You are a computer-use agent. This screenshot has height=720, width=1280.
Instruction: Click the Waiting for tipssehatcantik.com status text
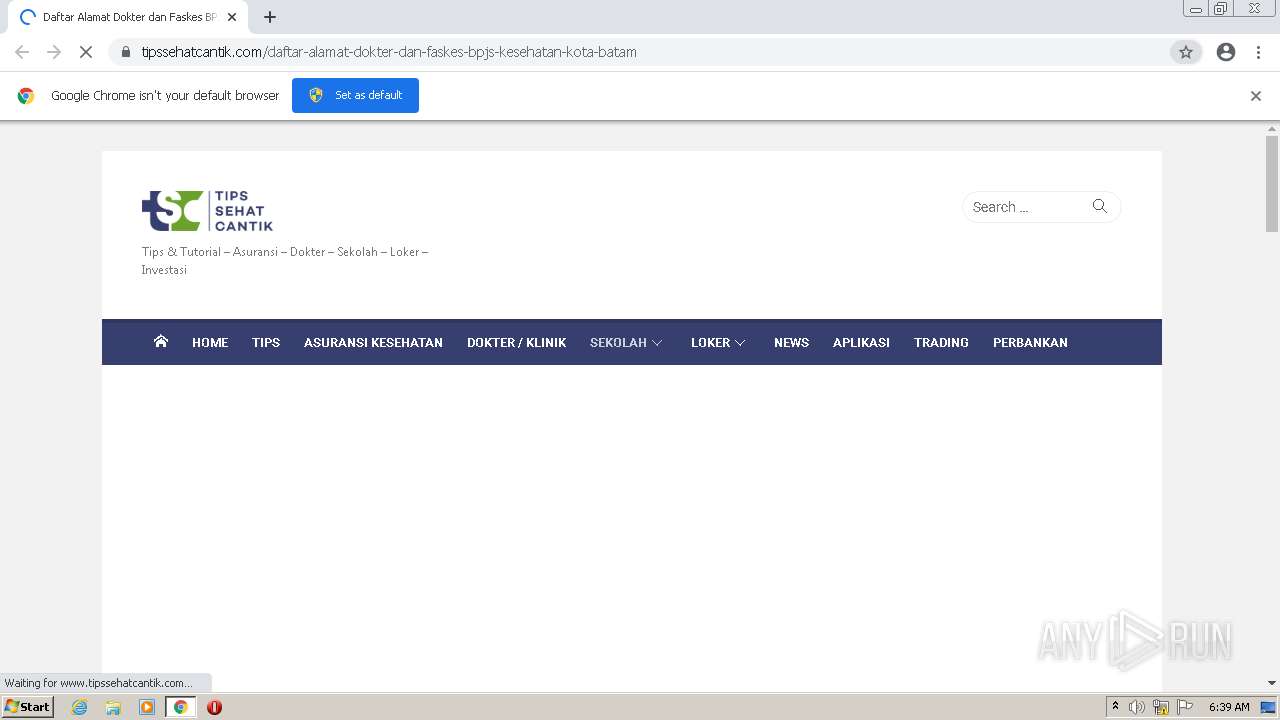click(98, 683)
